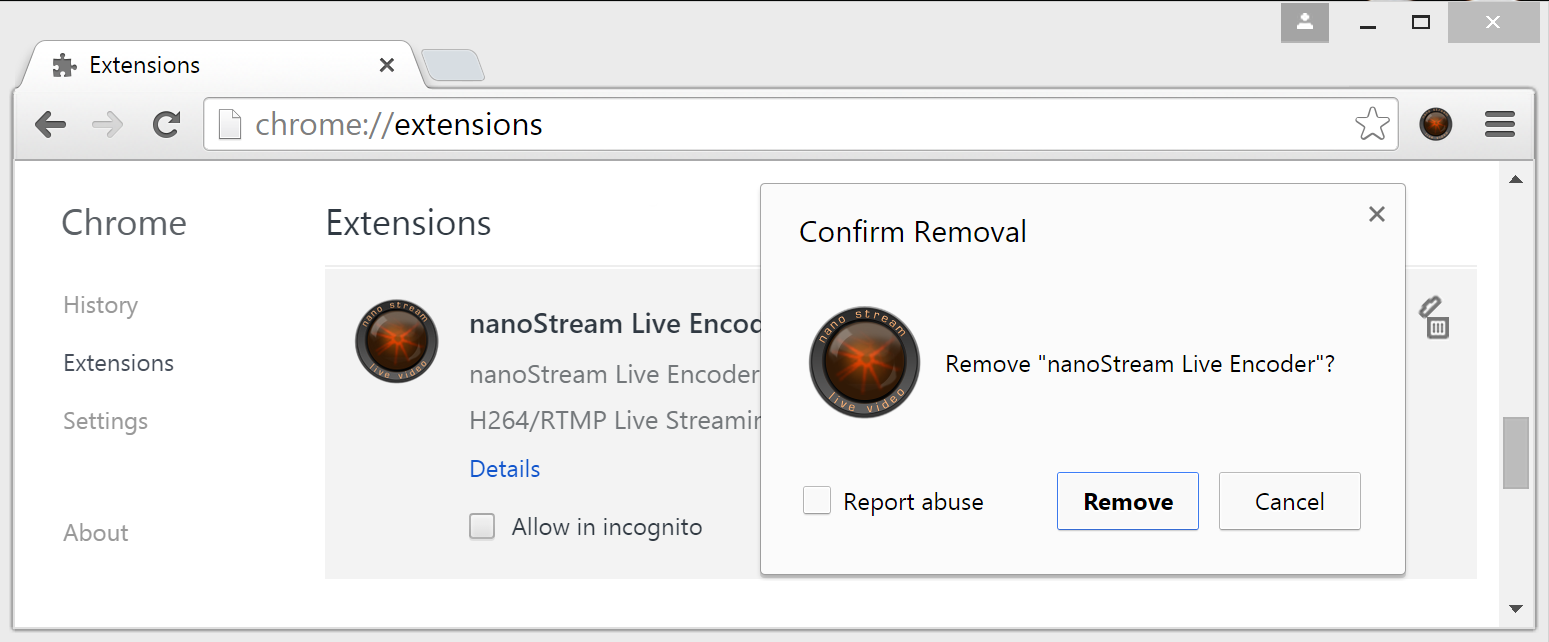
Task: Check the Report abuse checkbox
Action: [x=817, y=501]
